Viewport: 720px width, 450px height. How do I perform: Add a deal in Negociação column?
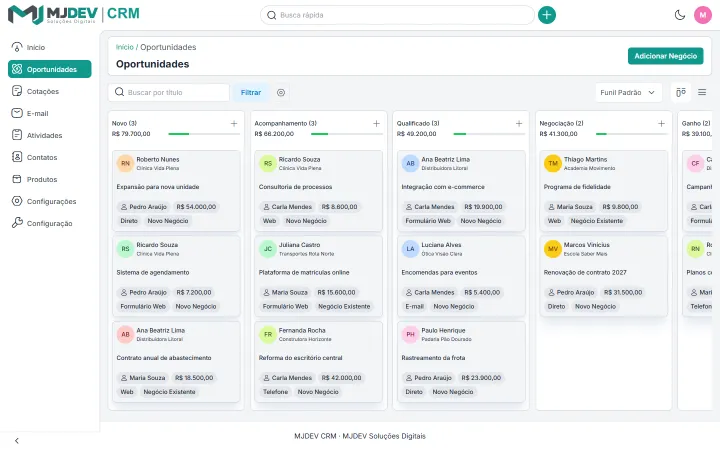point(661,124)
